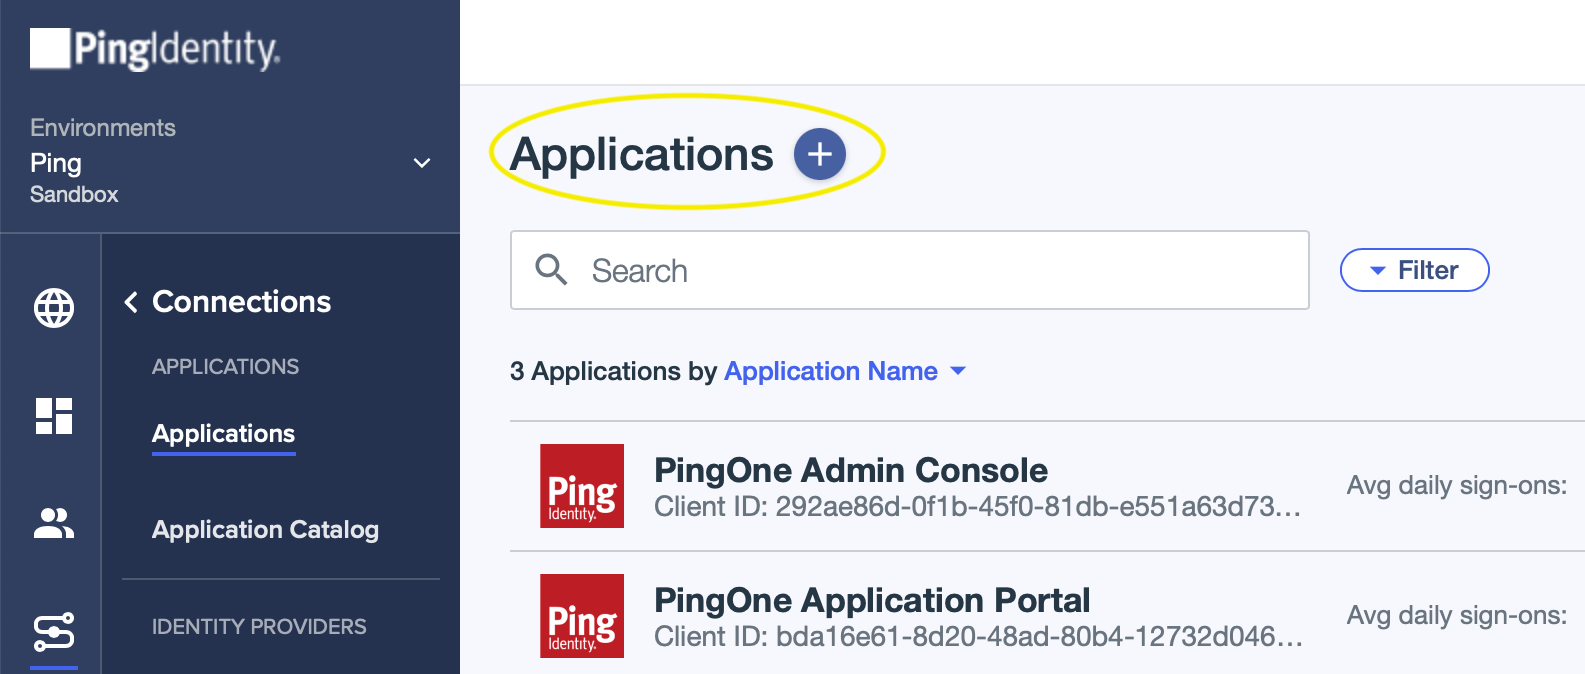Screen dimensions: 1585x674
Task: Open Application Catalog menu item
Action: [265, 530]
